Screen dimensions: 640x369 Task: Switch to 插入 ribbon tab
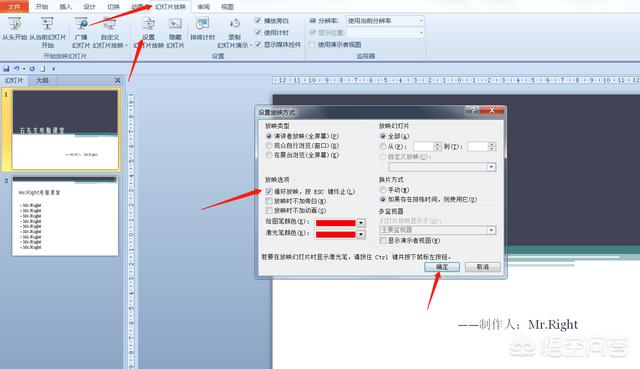65,7
